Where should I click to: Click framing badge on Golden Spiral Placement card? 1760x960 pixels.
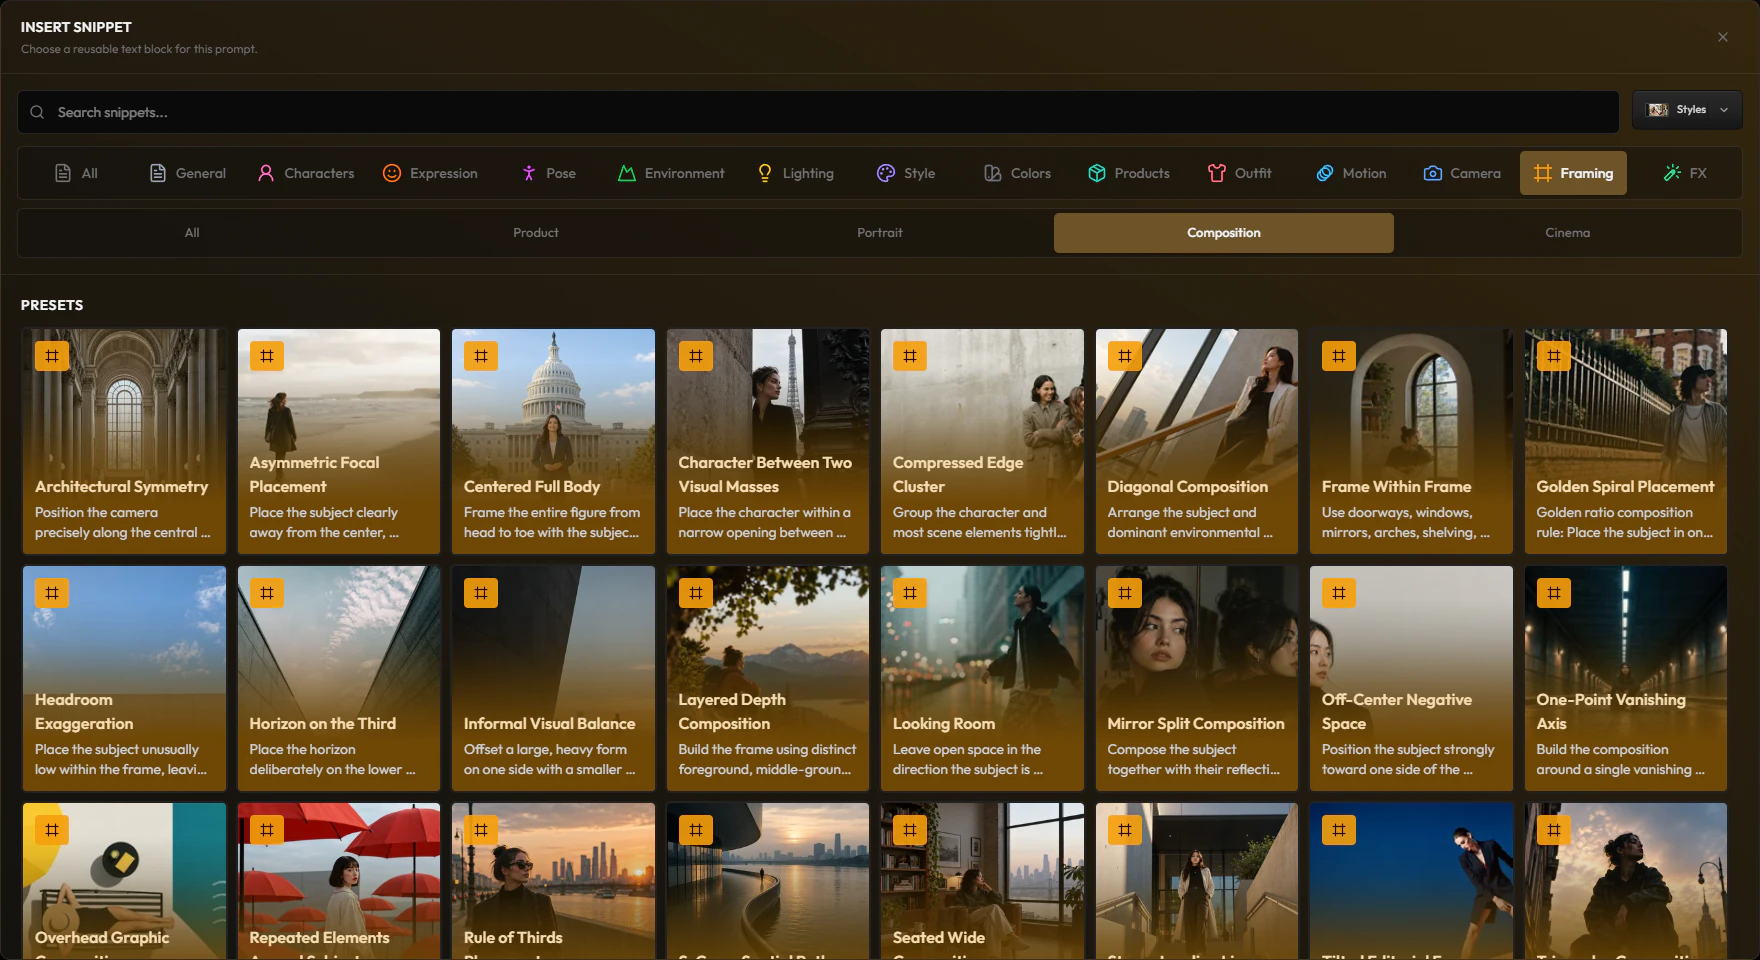click(1554, 356)
